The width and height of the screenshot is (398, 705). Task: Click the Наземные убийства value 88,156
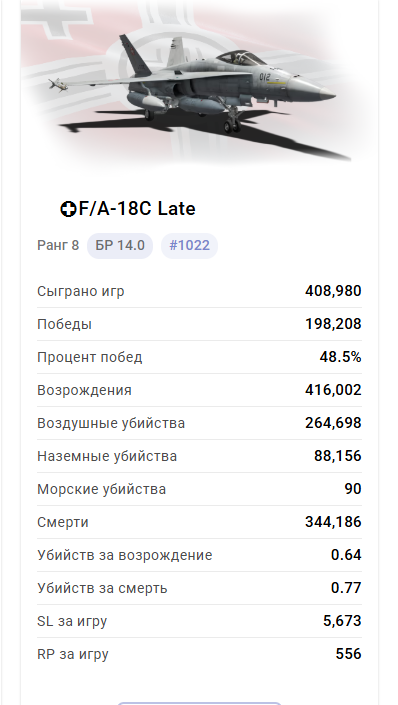pos(338,456)
